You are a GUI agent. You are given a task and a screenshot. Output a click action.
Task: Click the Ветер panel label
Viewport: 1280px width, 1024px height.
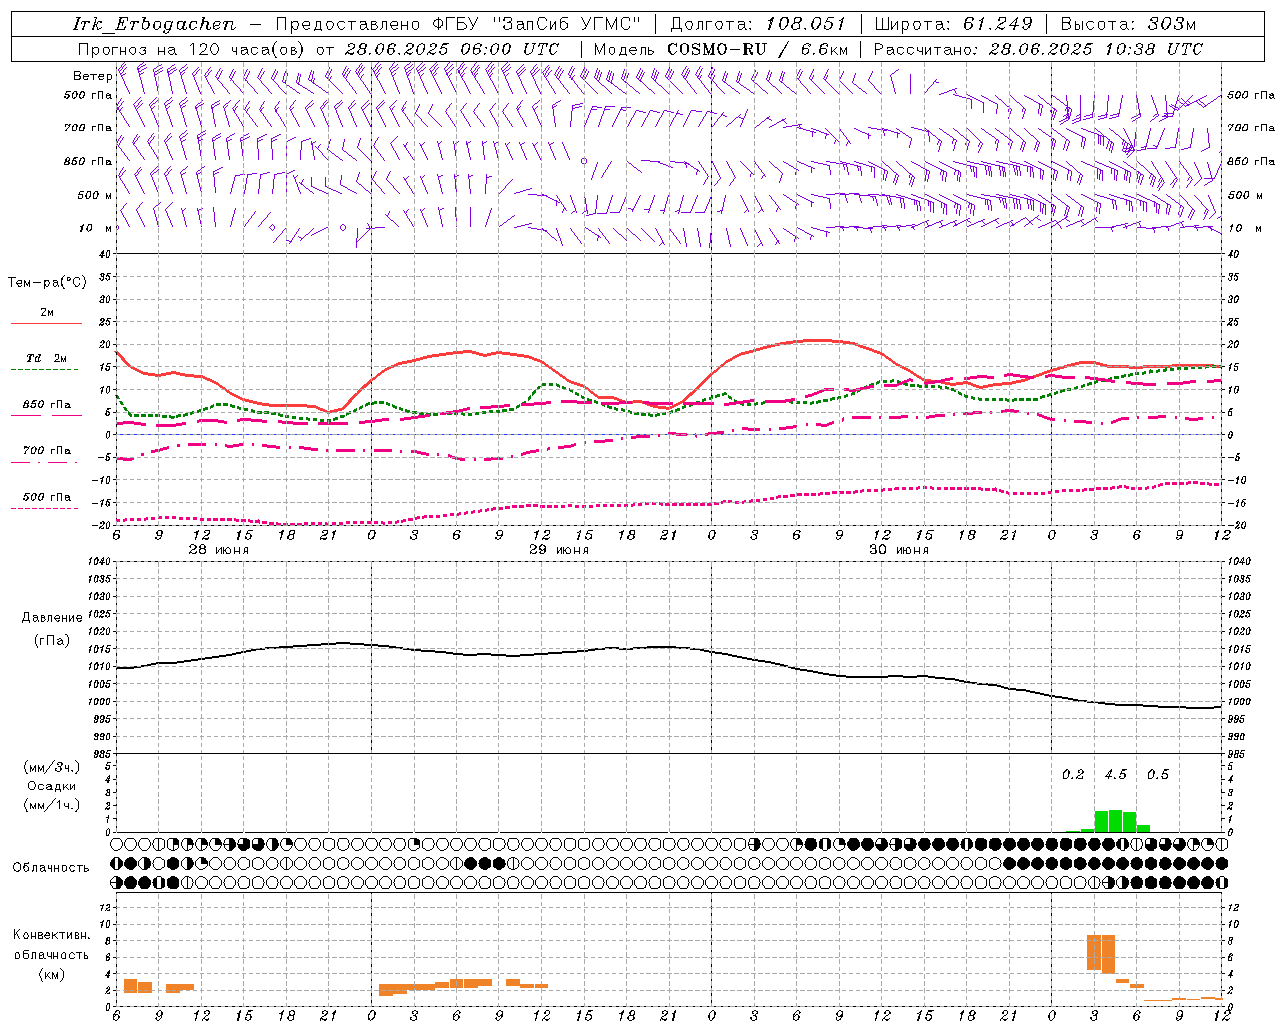tap(92, 76)
